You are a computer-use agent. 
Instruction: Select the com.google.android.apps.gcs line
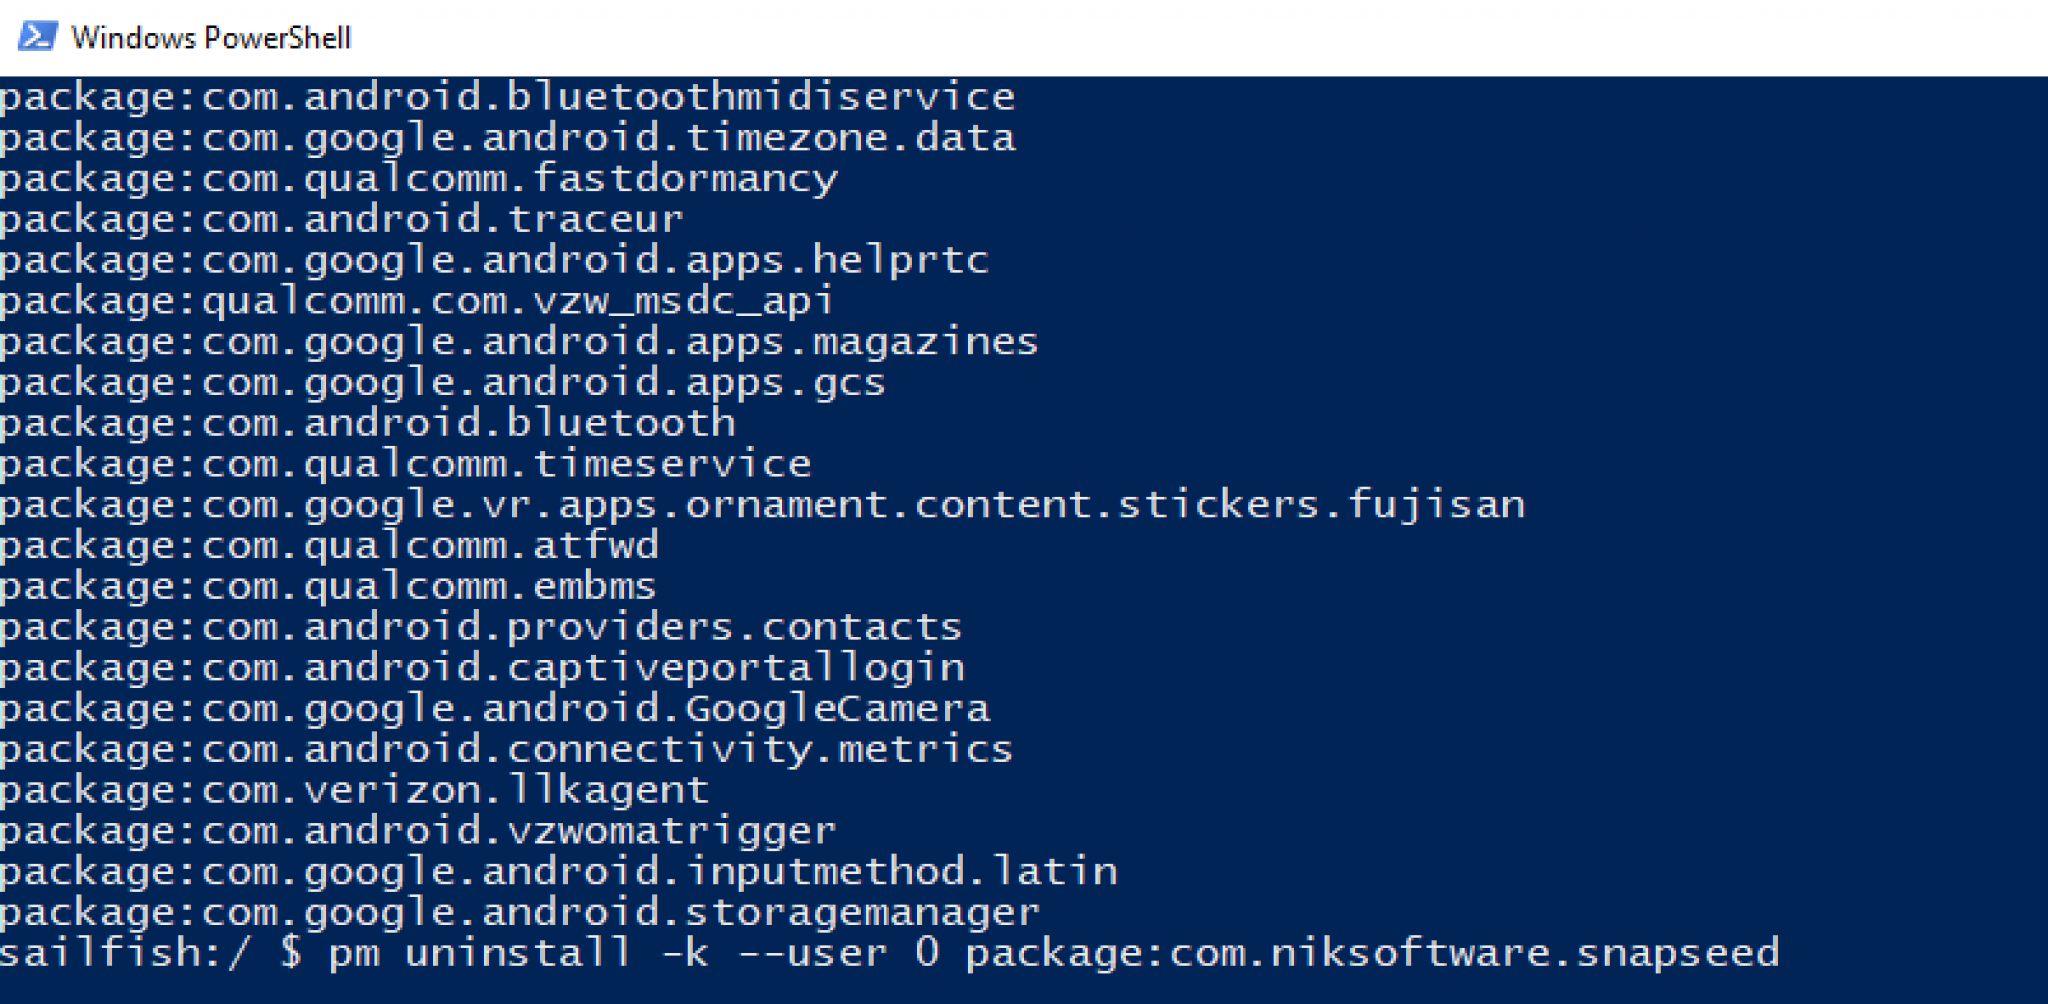point(442,383)
